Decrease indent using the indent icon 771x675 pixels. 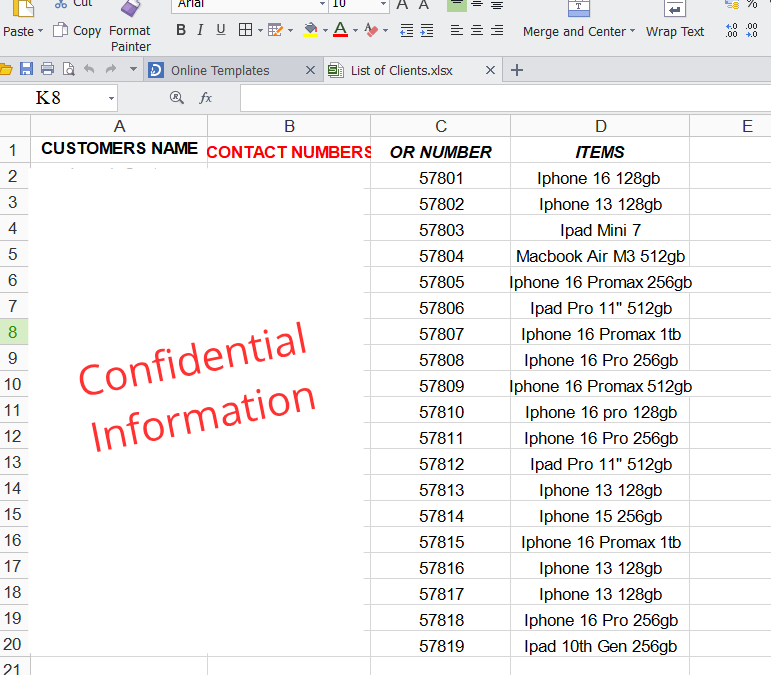(x=406, y=30)
